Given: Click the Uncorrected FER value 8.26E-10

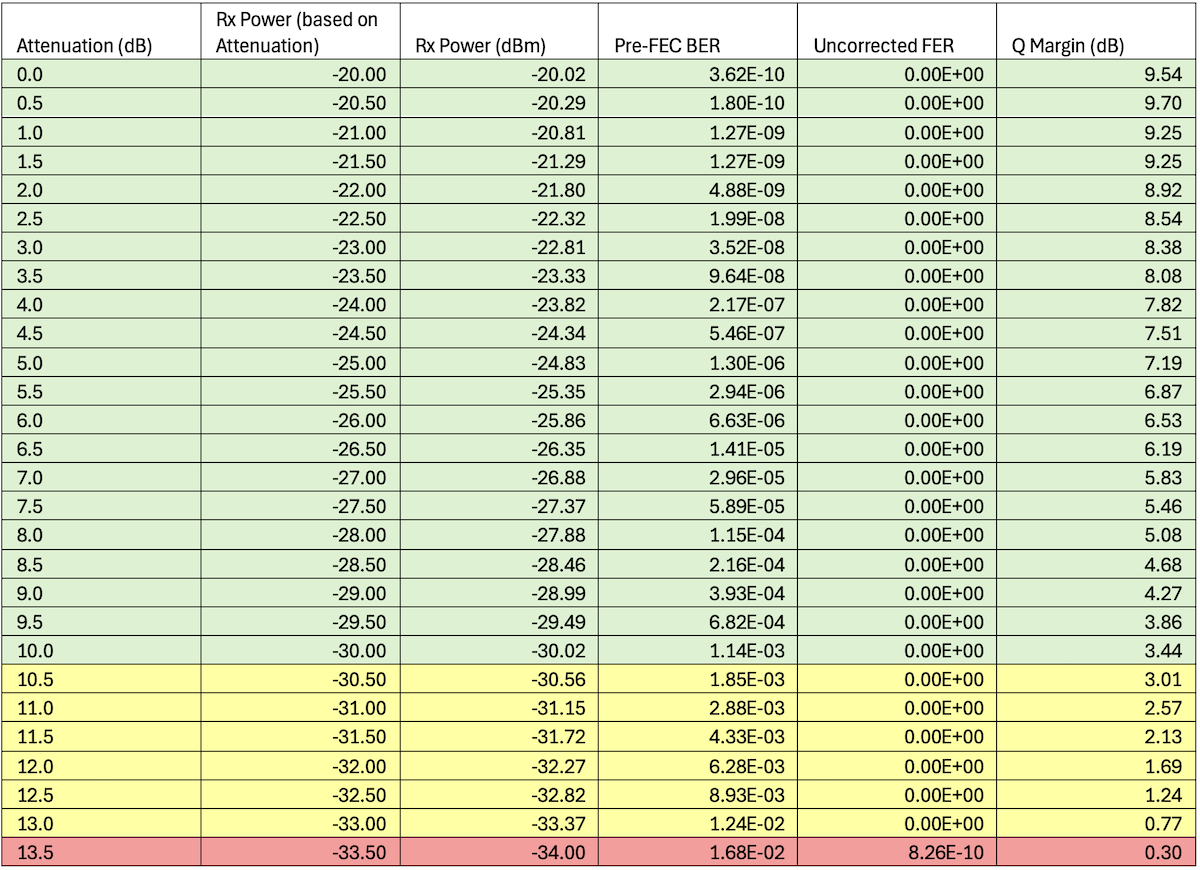Looking at the screenshot, I should coord(897,853).
